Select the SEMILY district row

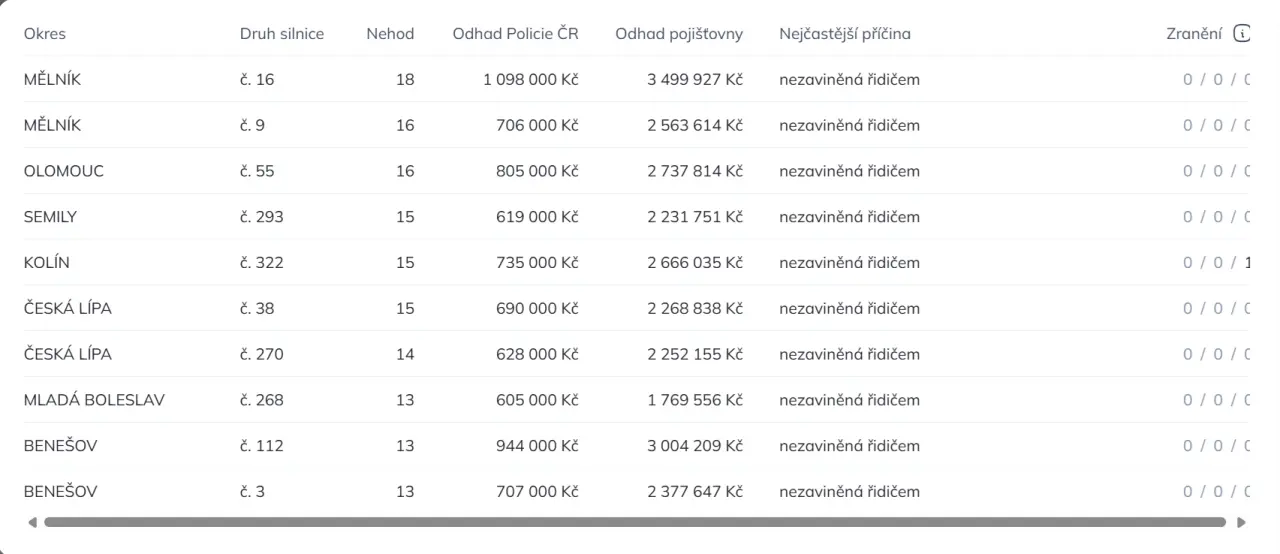point(50,217)
